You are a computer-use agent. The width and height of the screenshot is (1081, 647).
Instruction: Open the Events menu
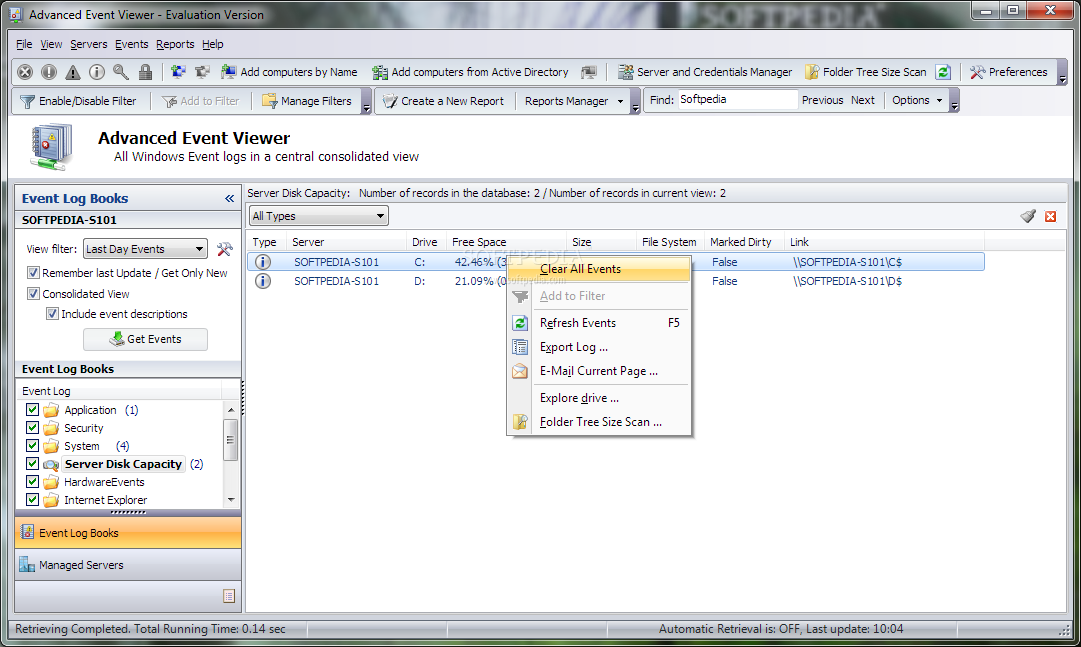(x=132, y=44)
